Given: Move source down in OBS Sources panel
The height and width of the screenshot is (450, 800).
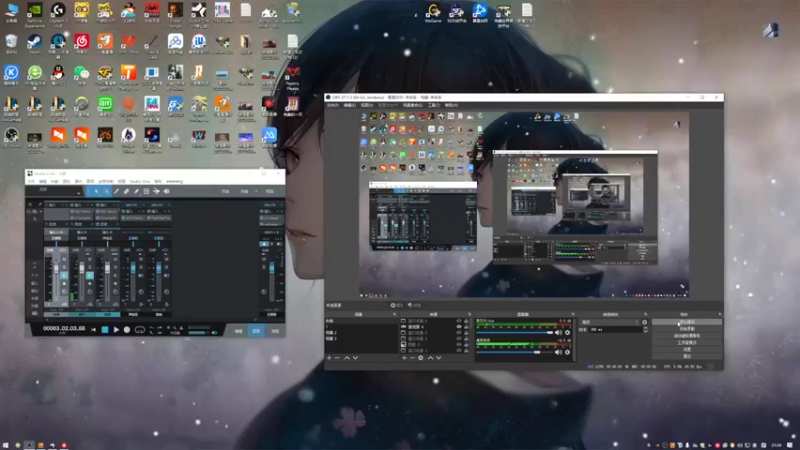Looking at the screenshot, I should click(x=439, y=358).
